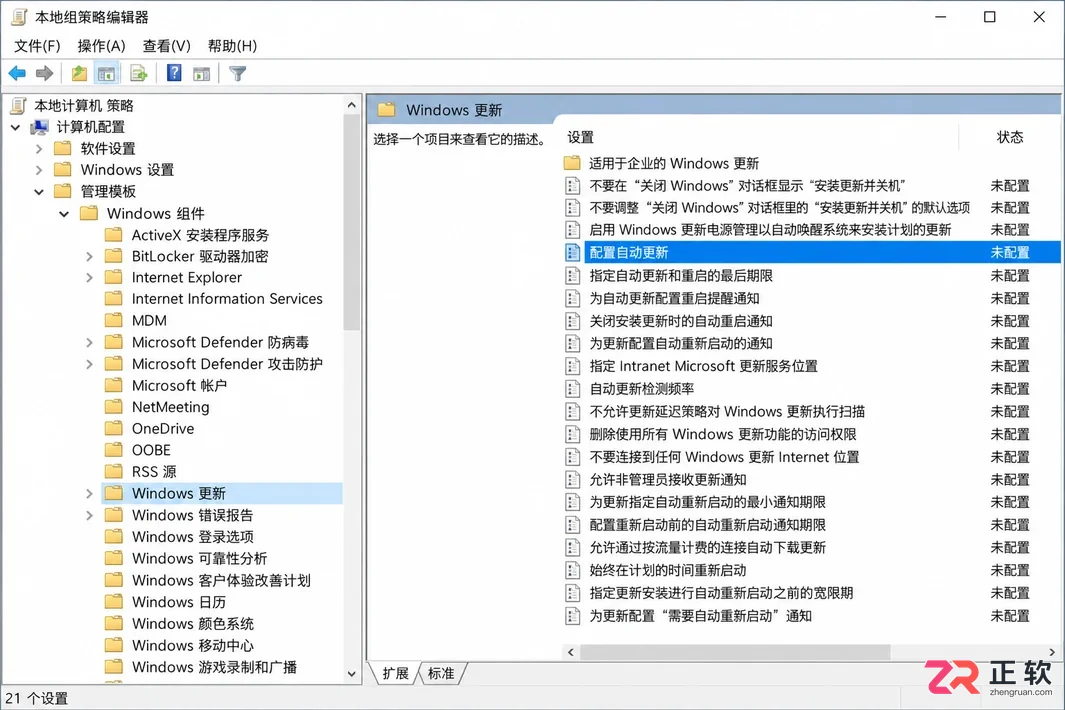Screen dimensions: 1065x710
Task: Click the list horizontal scroll-right arrow
Action: [x=1052, y=652]
